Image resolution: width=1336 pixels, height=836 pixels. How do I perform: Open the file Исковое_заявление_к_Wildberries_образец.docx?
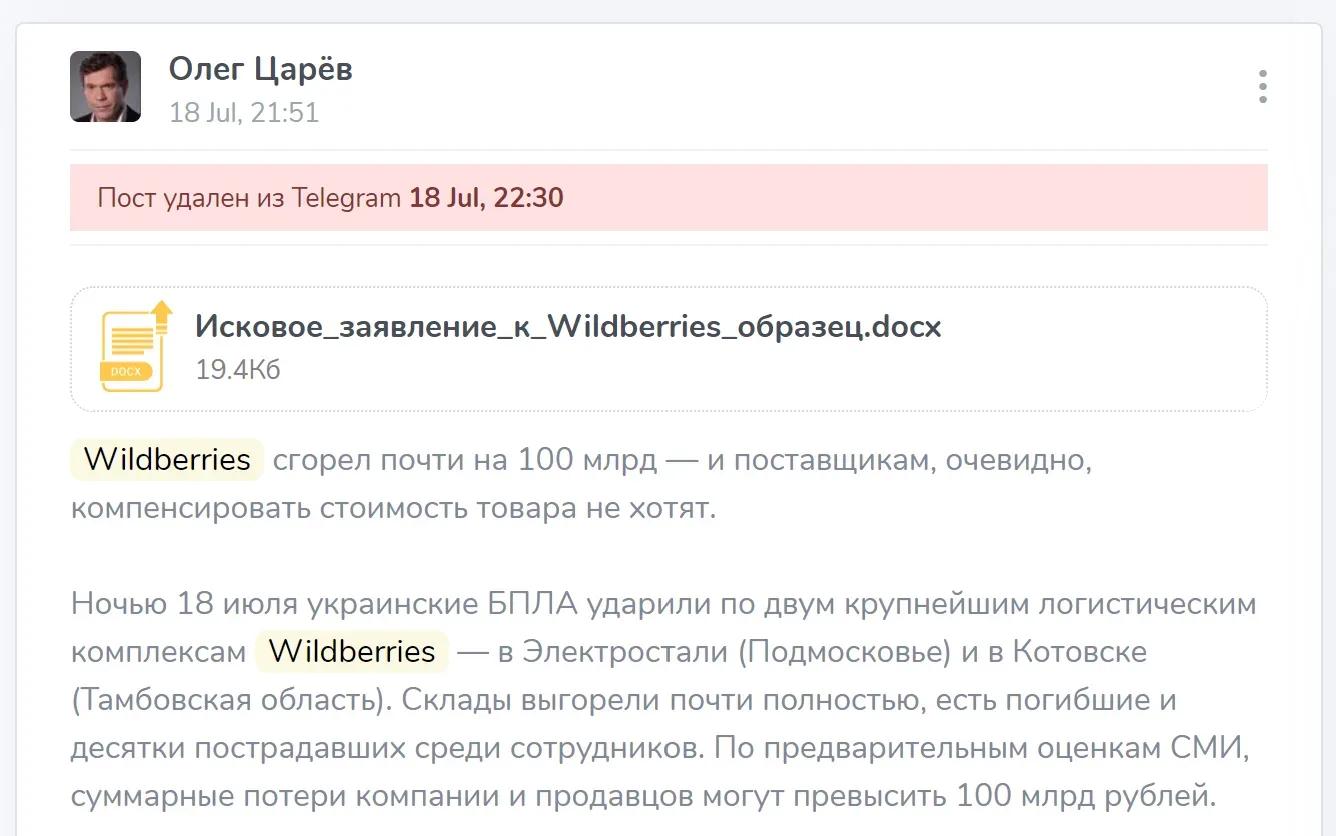(x=568, y=327)
